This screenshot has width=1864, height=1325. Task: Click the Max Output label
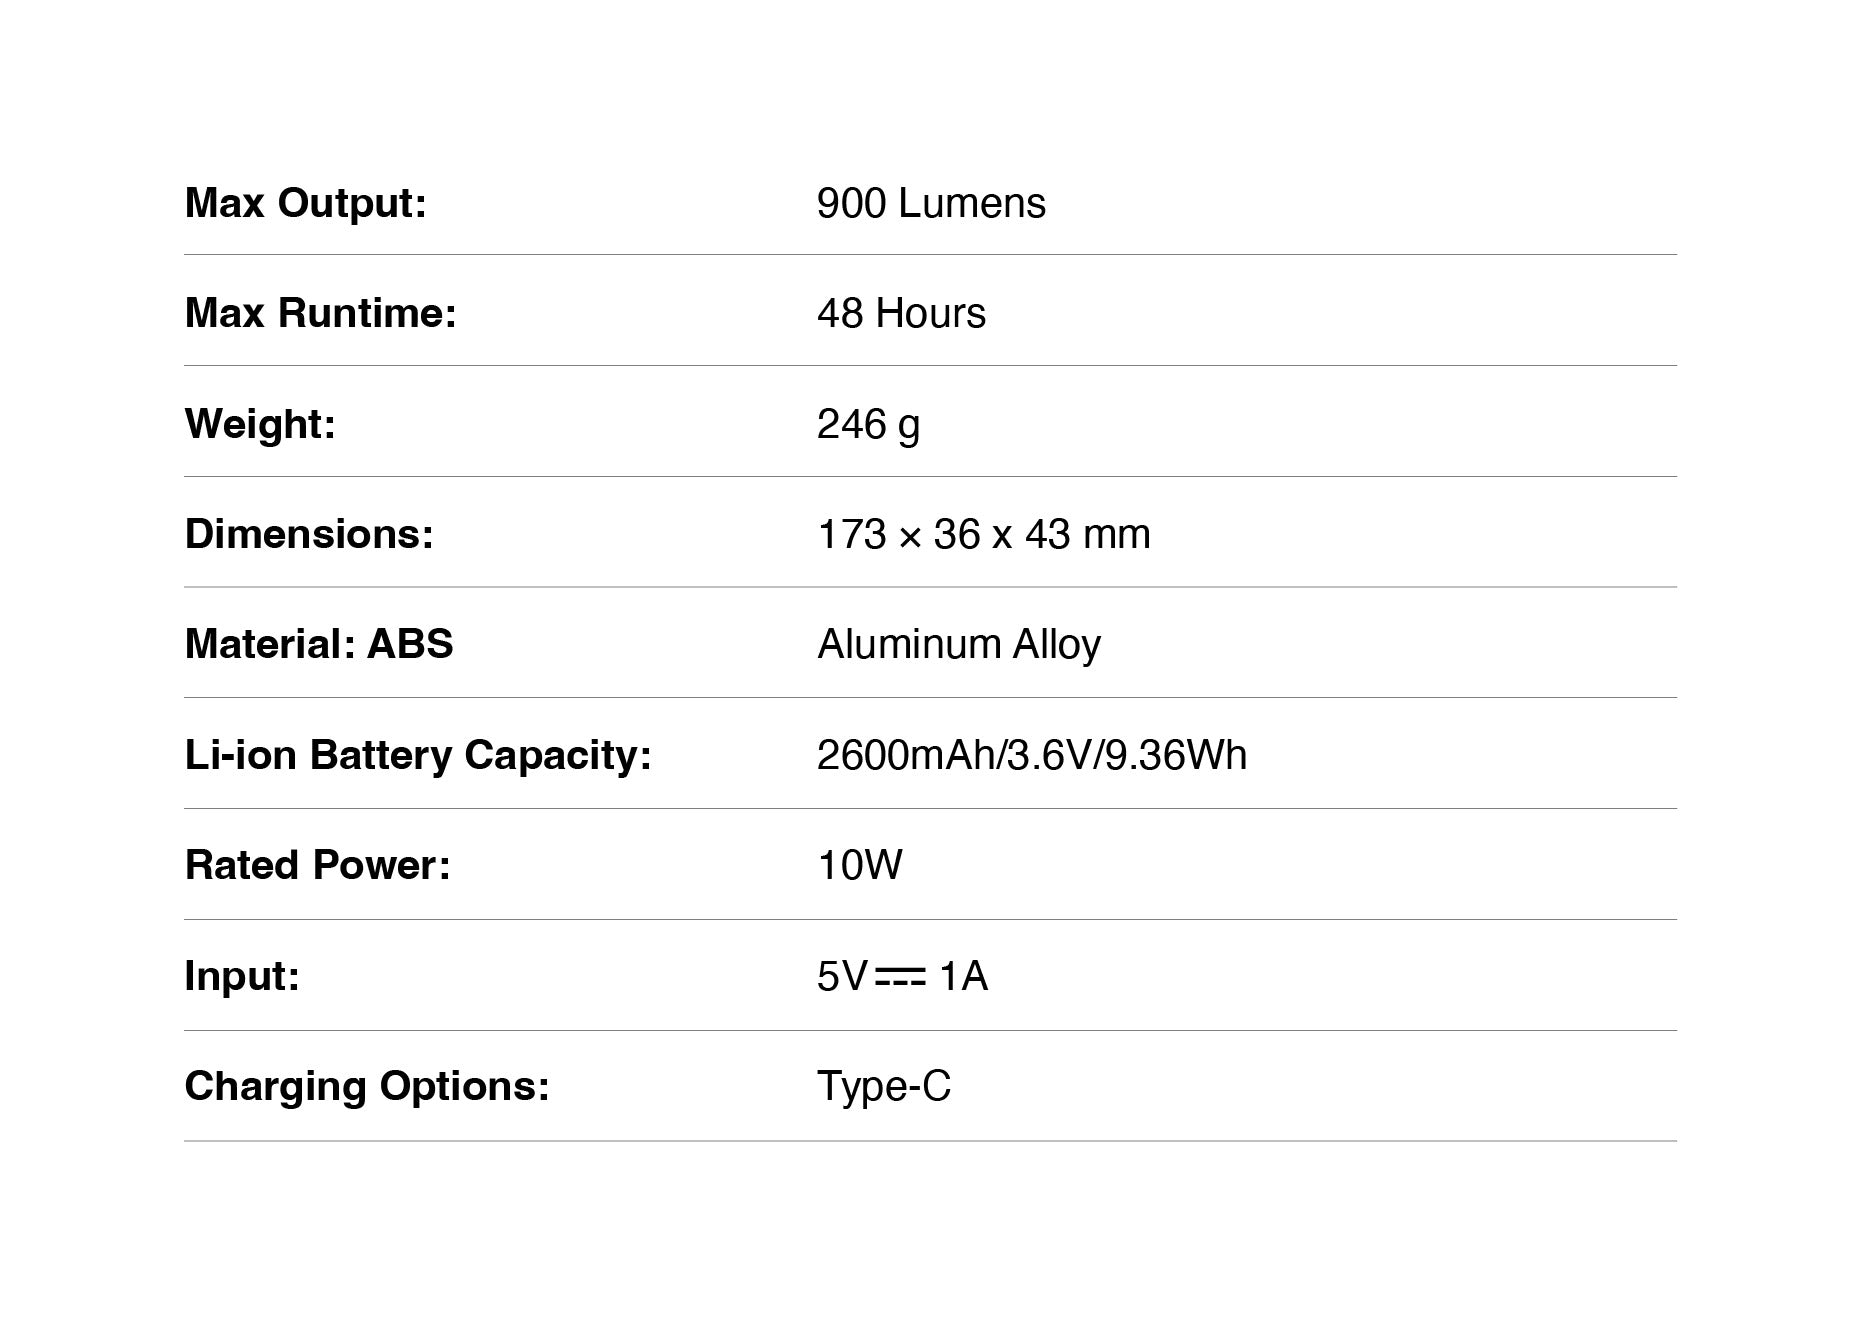306,203
